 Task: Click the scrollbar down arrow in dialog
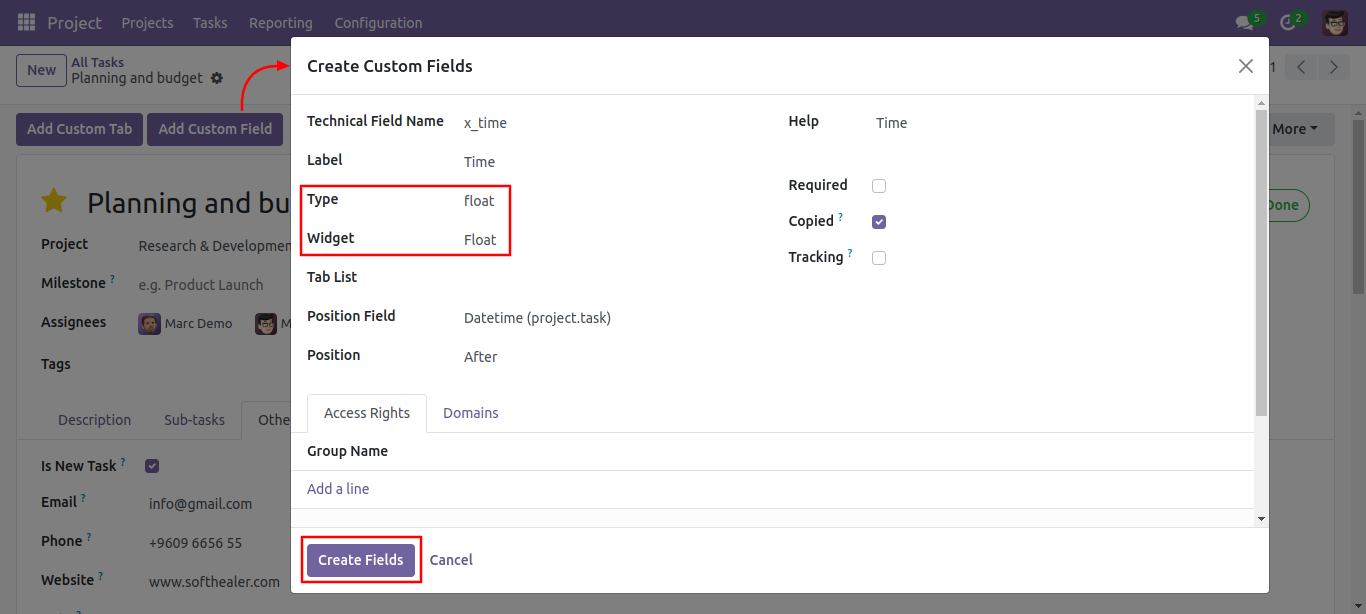click(x=1261, y=519)
